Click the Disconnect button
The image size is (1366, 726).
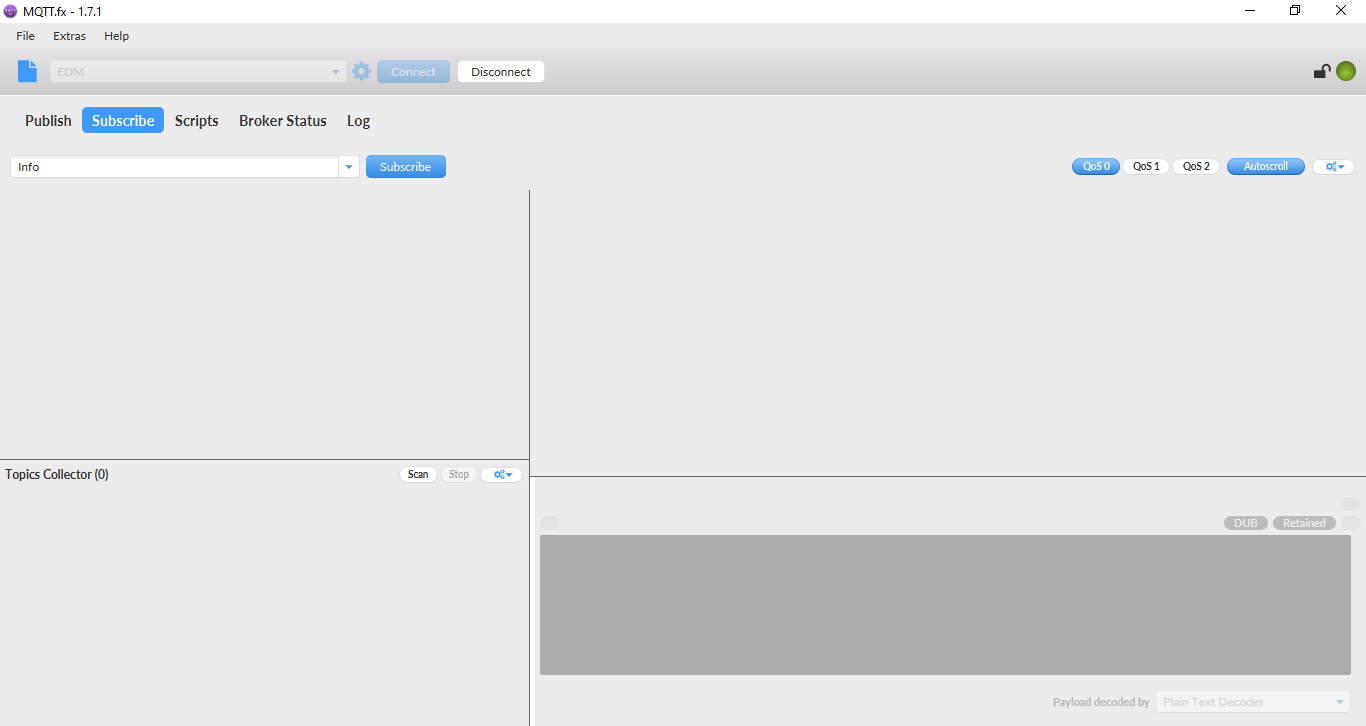point(500,71)
